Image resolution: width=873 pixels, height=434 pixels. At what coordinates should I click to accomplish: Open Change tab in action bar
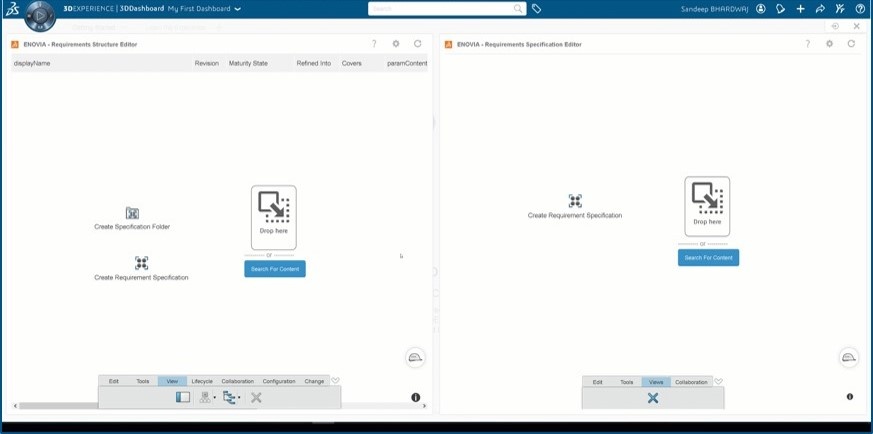314,381
